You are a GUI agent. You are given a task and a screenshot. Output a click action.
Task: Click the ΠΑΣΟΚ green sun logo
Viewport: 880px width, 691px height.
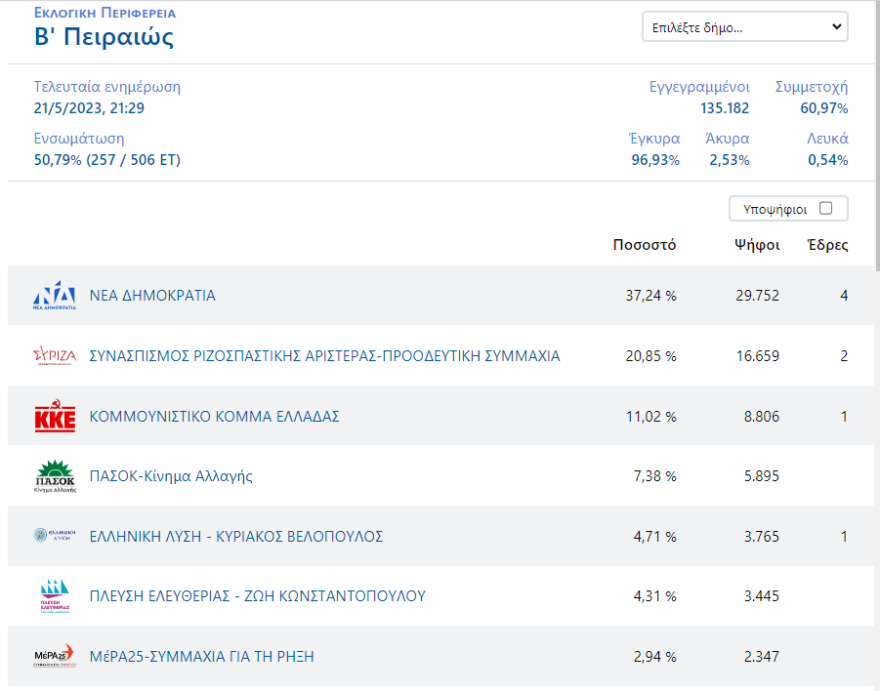click(x=54, y=476)
